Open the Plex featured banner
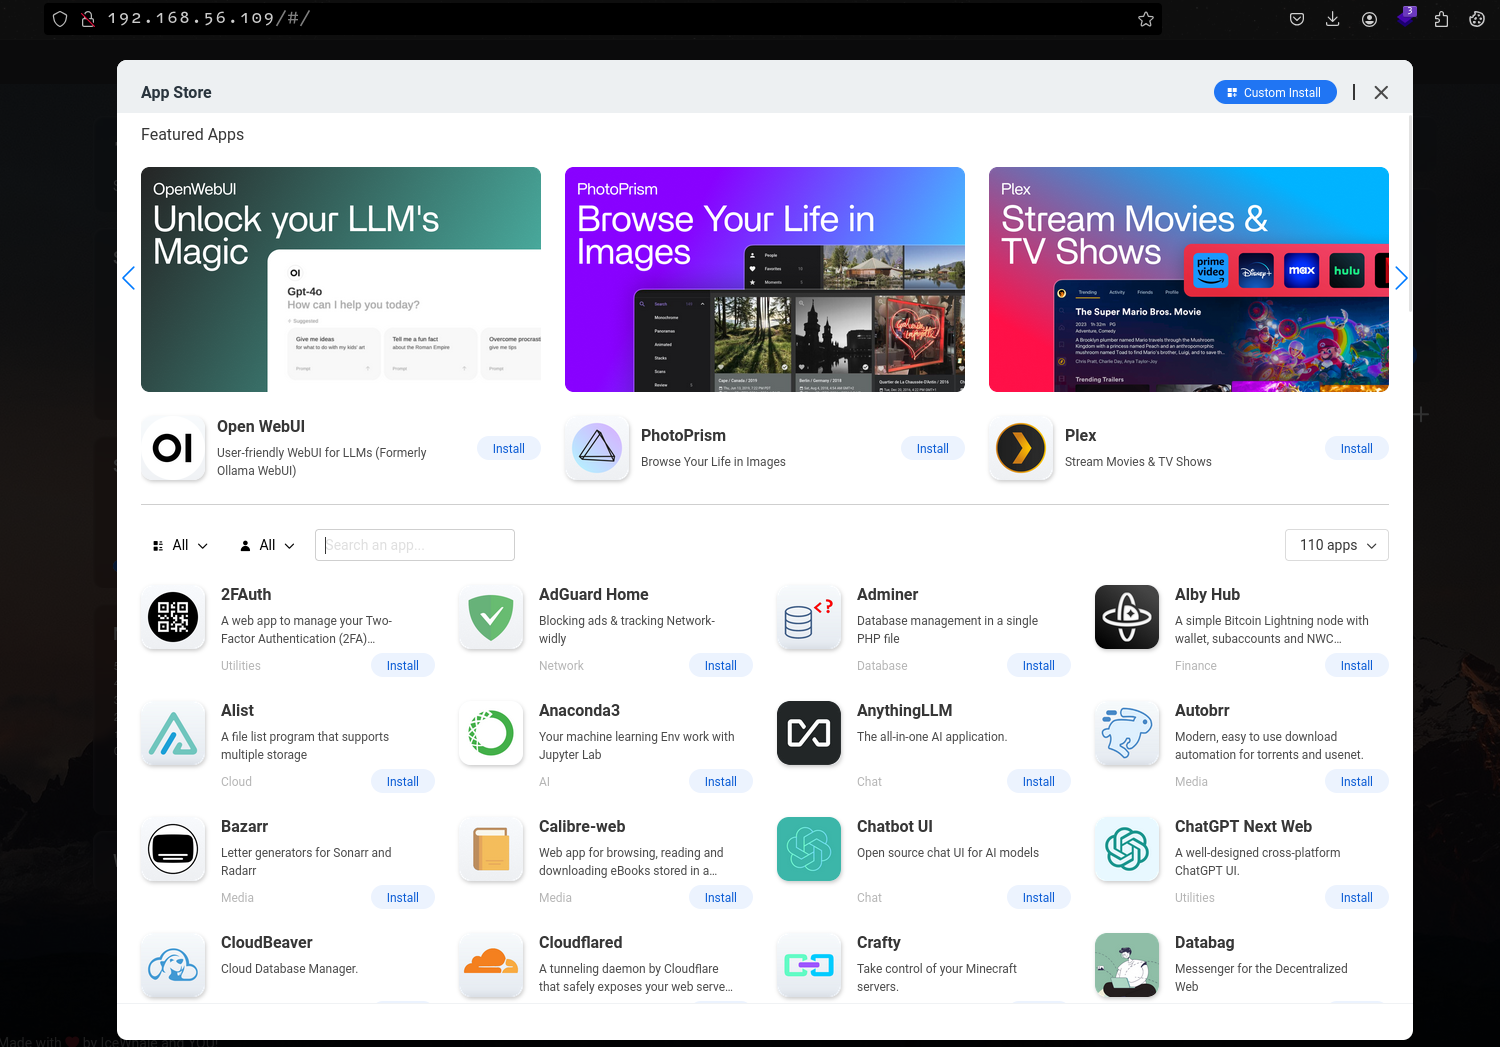 (1189, 279)
